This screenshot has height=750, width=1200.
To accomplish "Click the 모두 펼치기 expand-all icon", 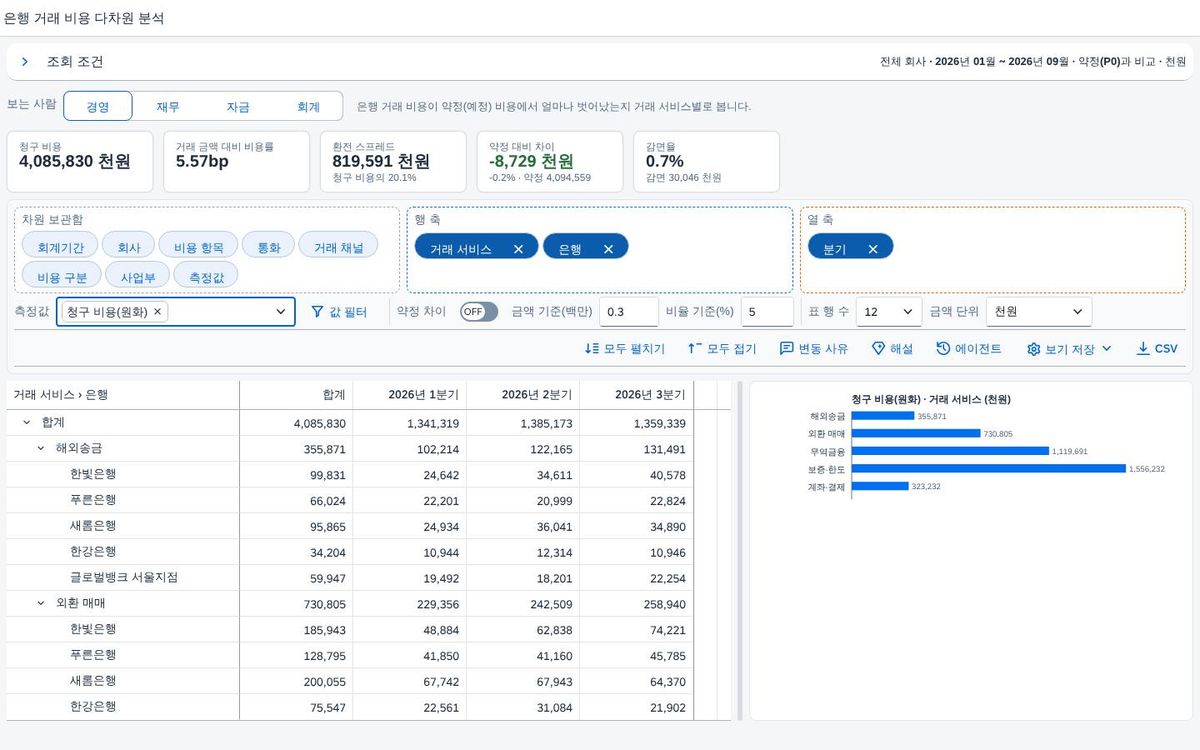I will [591, 349].
